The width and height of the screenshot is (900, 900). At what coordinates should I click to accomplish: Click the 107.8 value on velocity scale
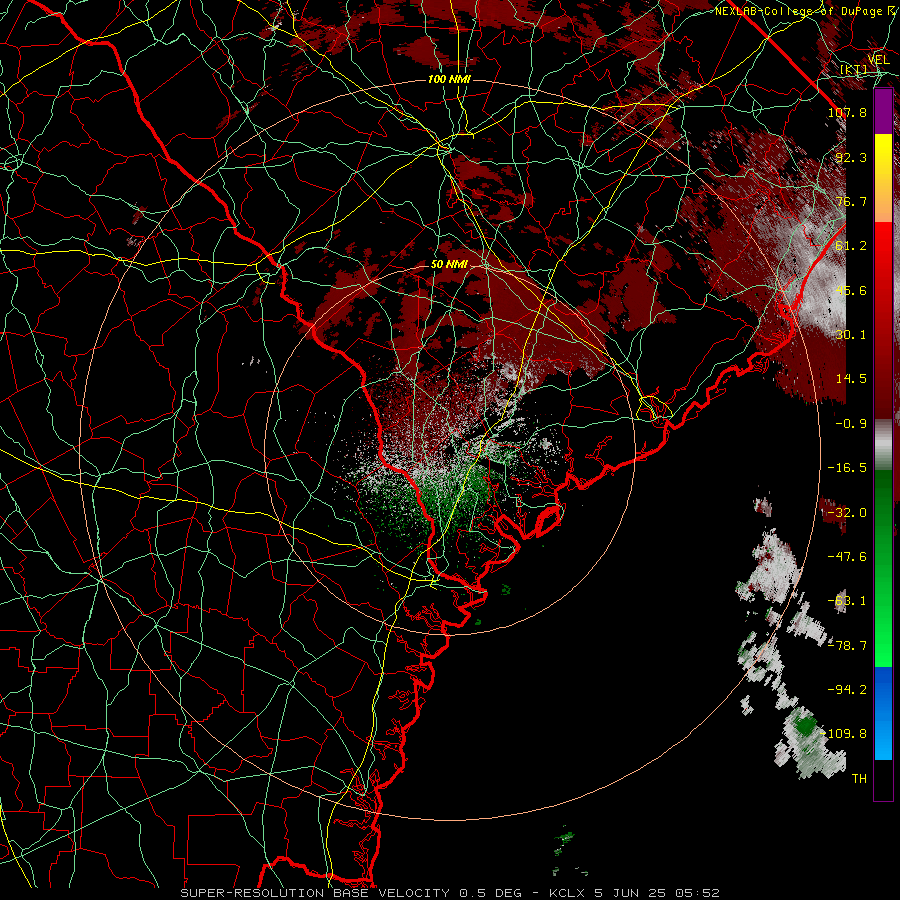click(847, 112)
